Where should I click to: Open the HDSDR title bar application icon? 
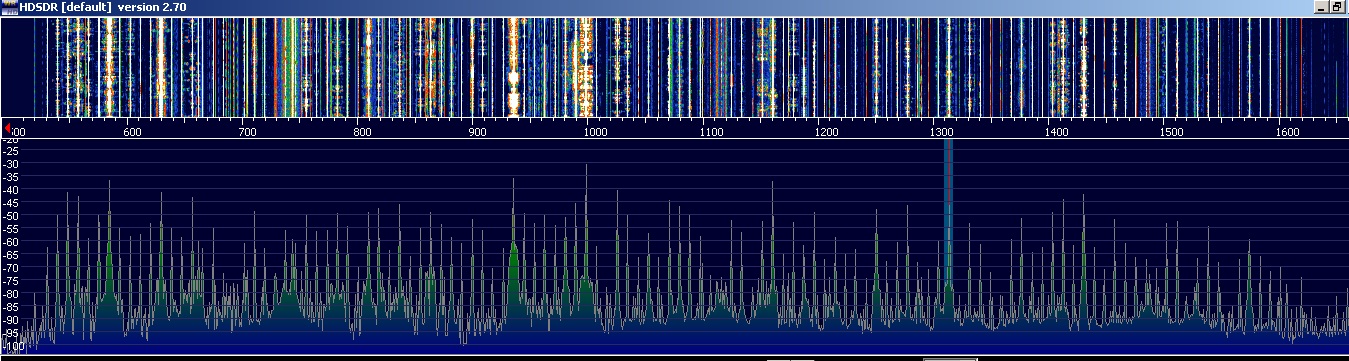[x=9, y=7]
